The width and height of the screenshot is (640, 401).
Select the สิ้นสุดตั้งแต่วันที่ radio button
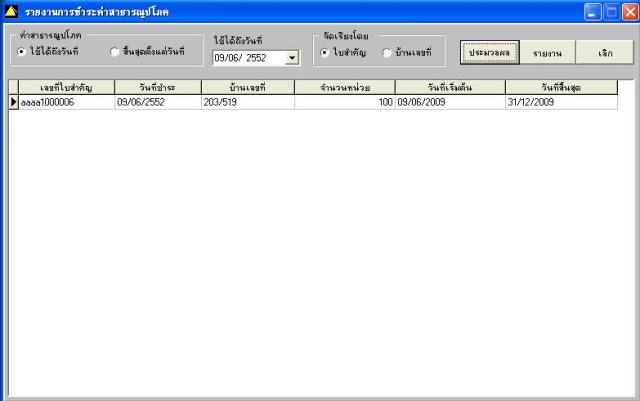(115, 52)
